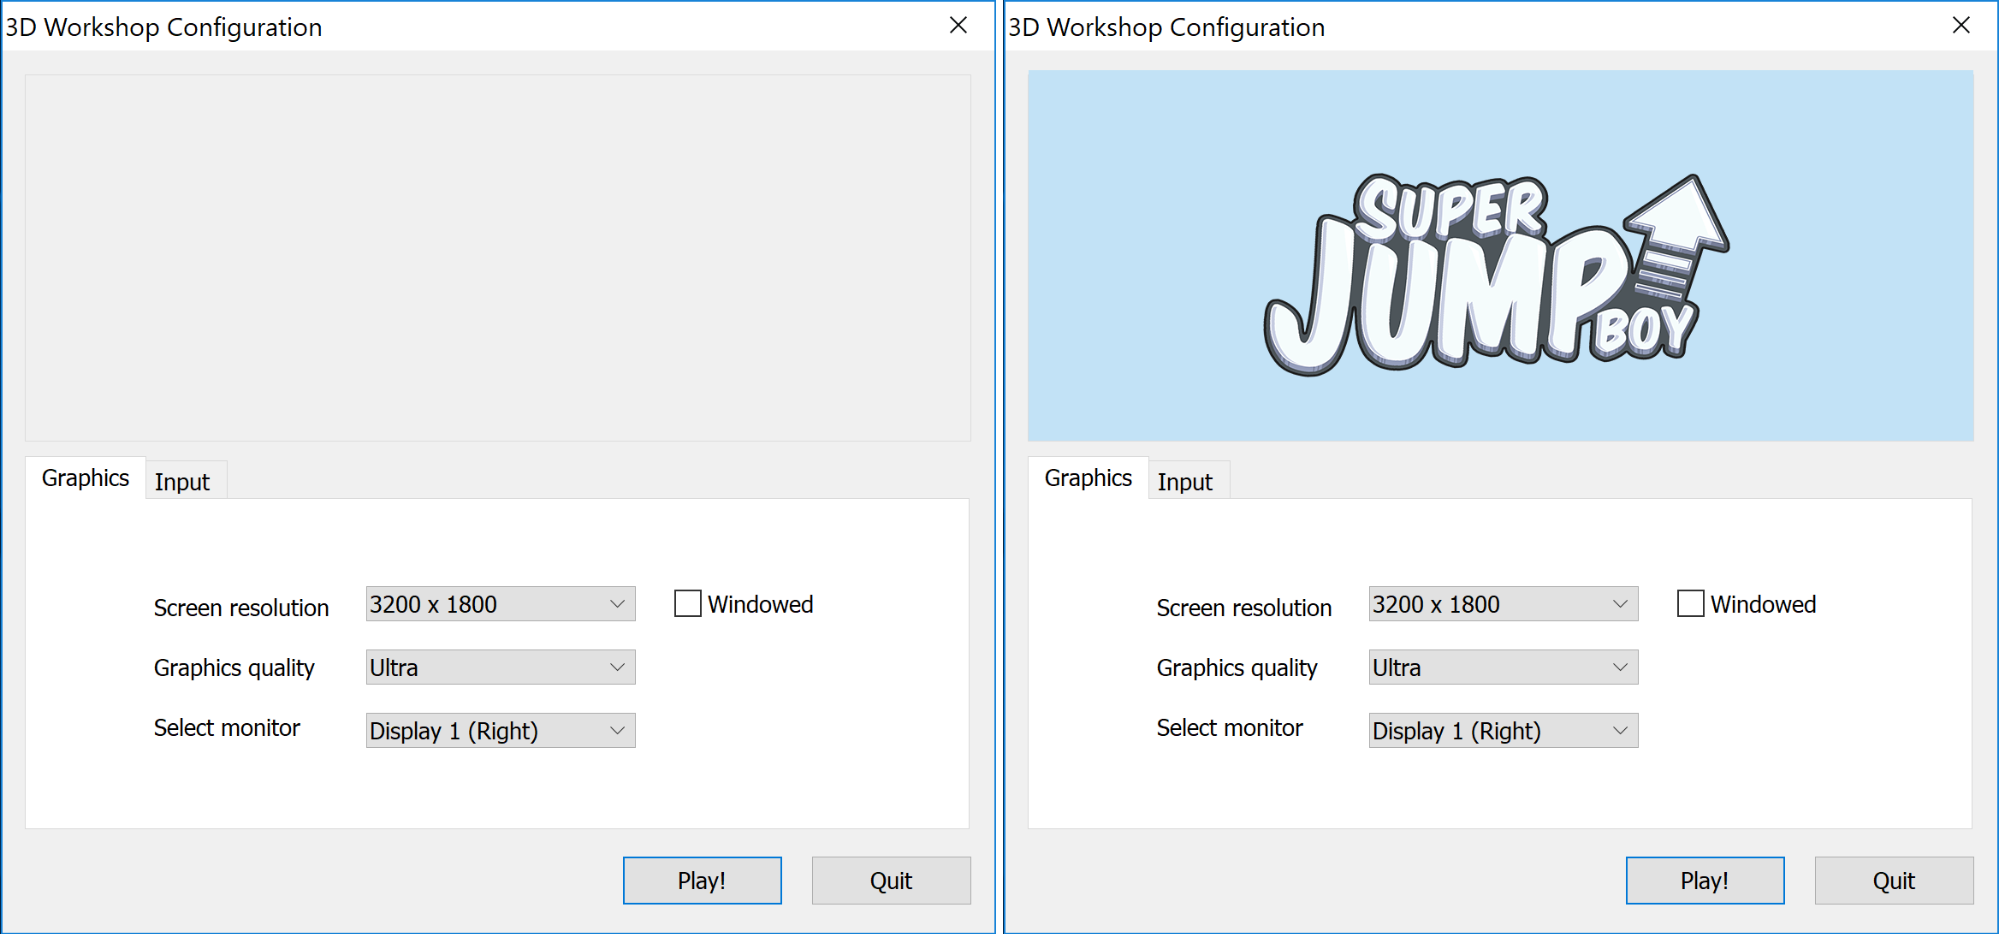Screen dimensions: 1999x935
Task: Open Graphics quality dropdown in left dialog
Action: click(500, 668)
